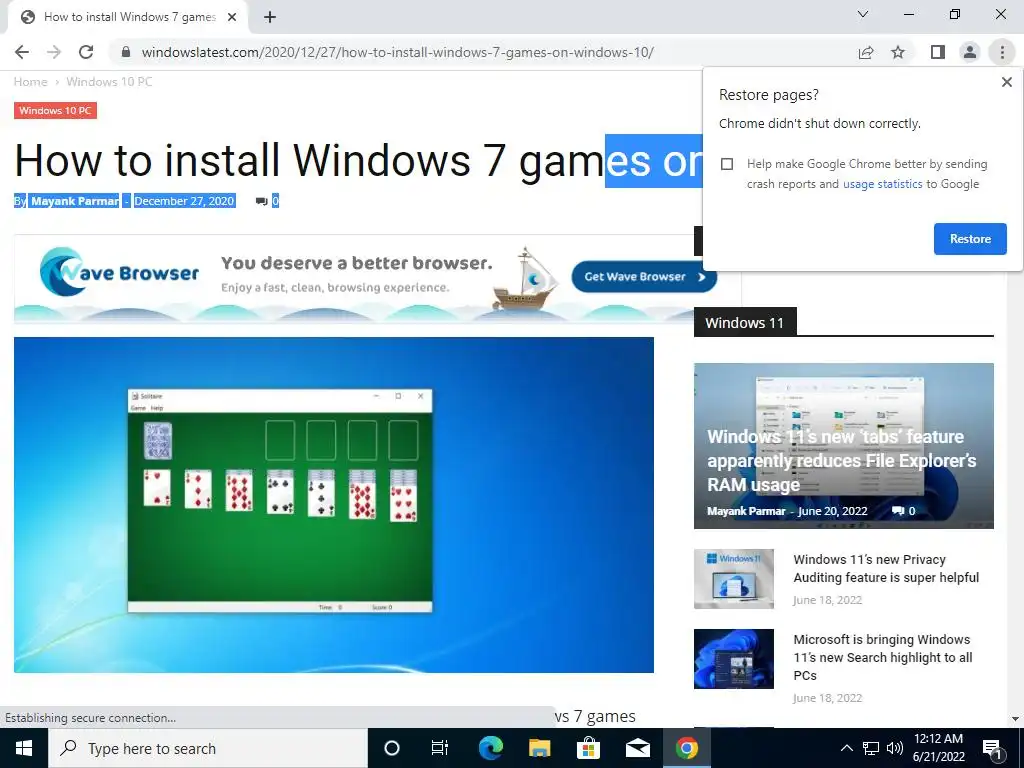
Task: Click the Search highlight article thumbnail
Action: pos(734,659)
